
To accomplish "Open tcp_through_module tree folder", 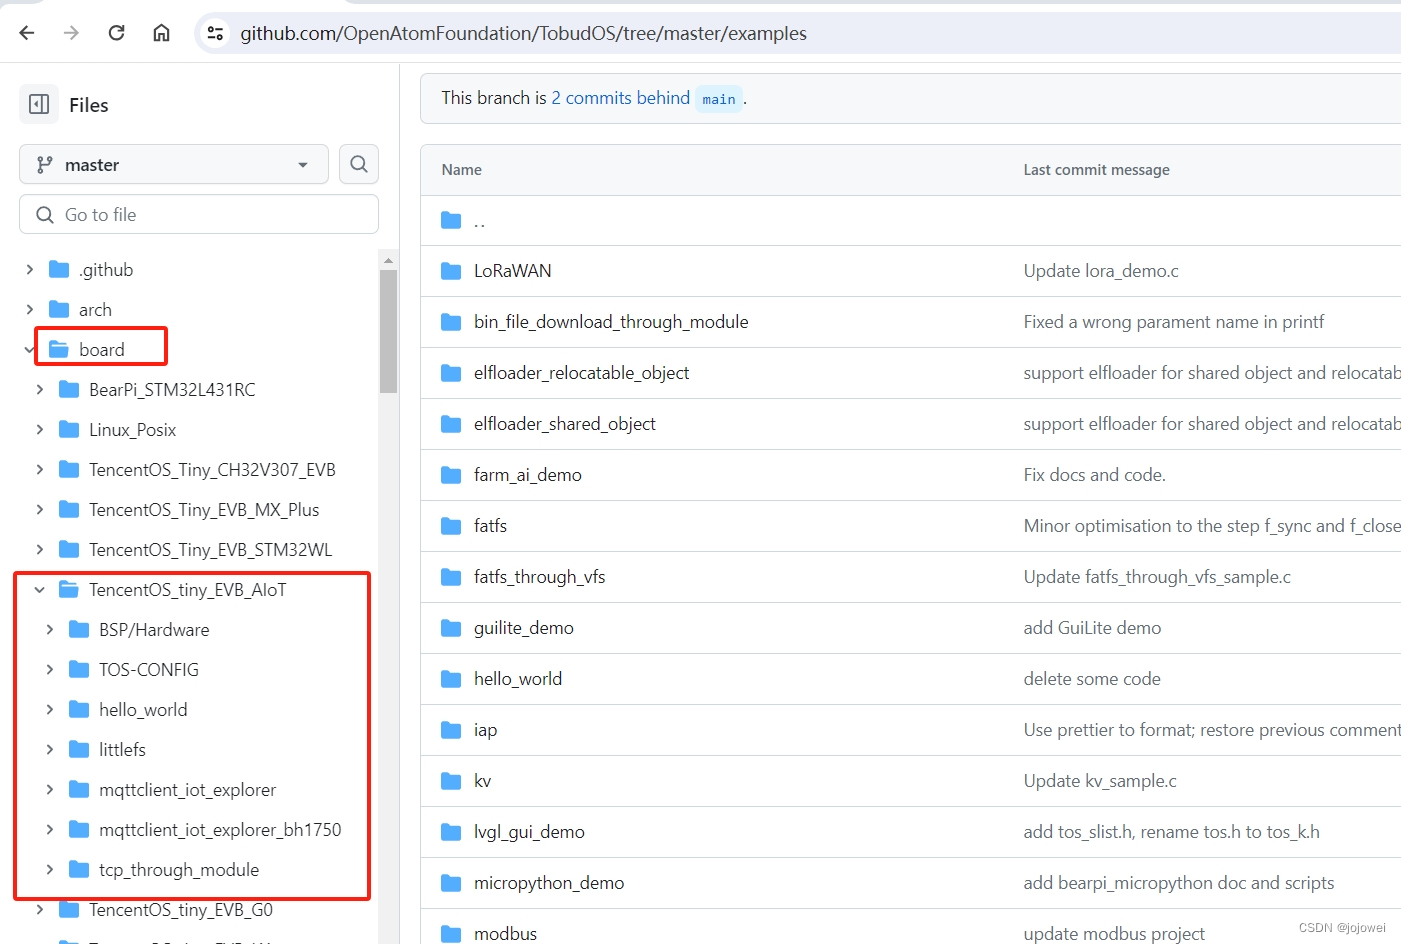I will coord(179,869).
